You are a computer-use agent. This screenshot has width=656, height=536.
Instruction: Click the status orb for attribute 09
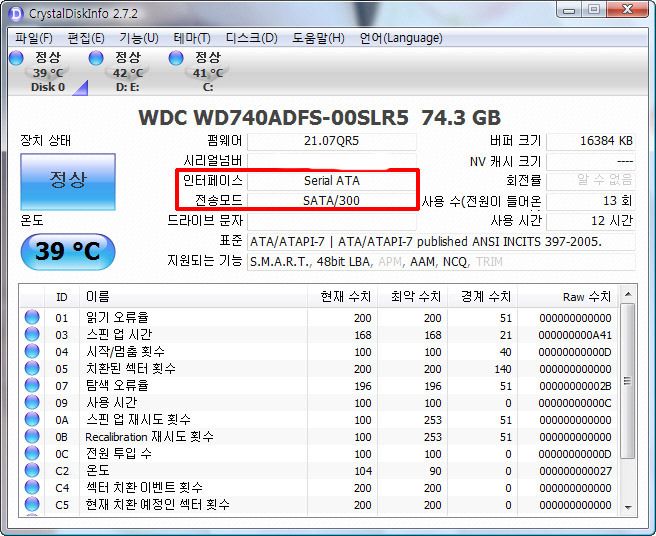click(32, 403)
